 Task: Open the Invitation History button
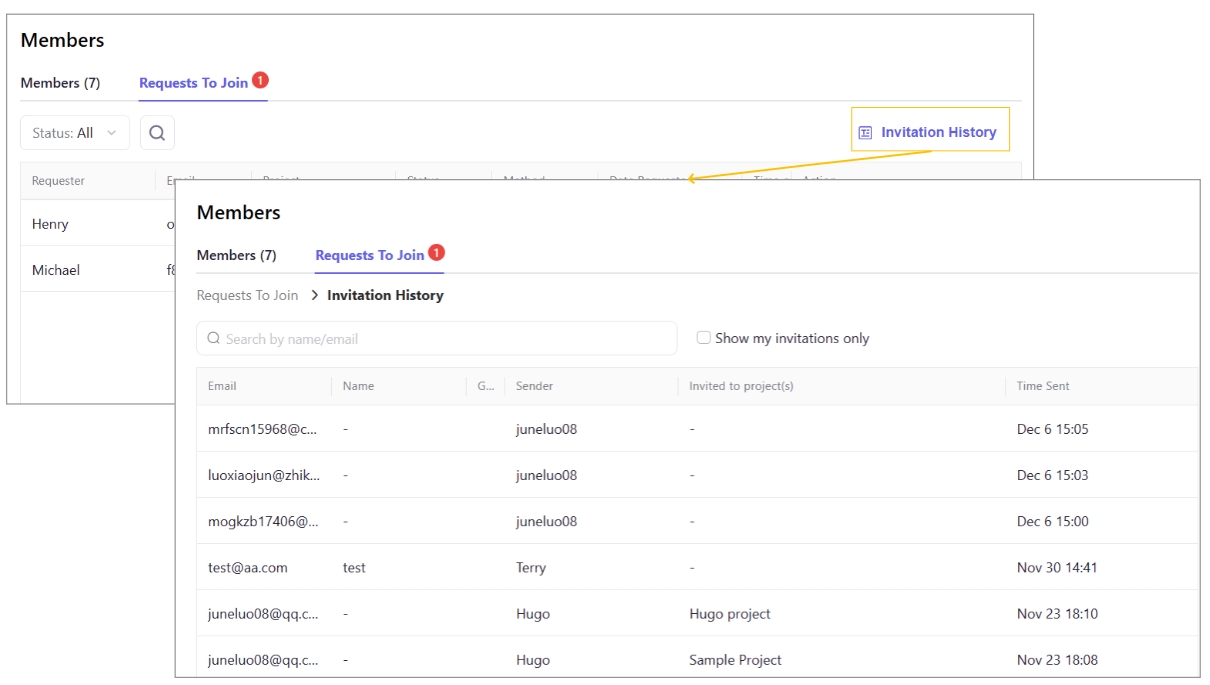(930, 132)
